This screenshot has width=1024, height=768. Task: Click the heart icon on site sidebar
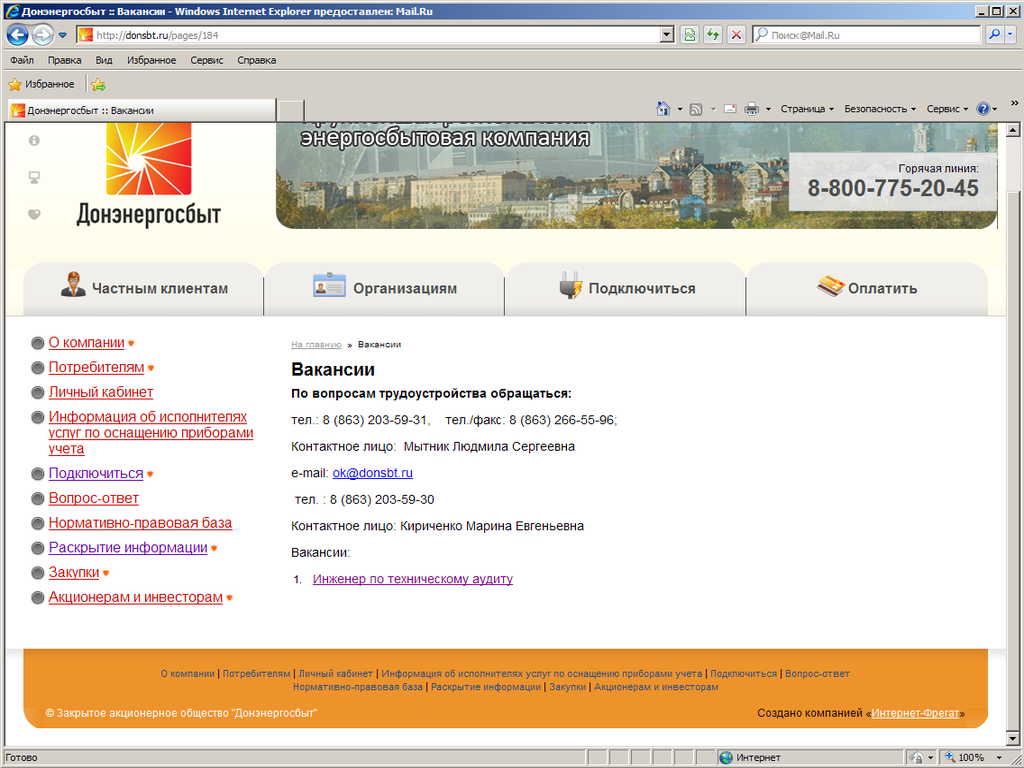pos(35,214)
